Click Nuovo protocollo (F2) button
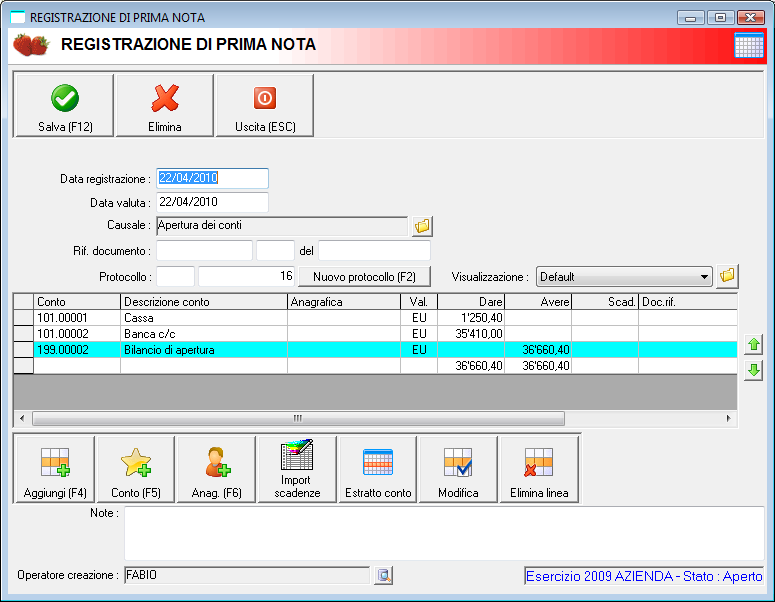Screen dimensions: 775x602 coord(364,277)
